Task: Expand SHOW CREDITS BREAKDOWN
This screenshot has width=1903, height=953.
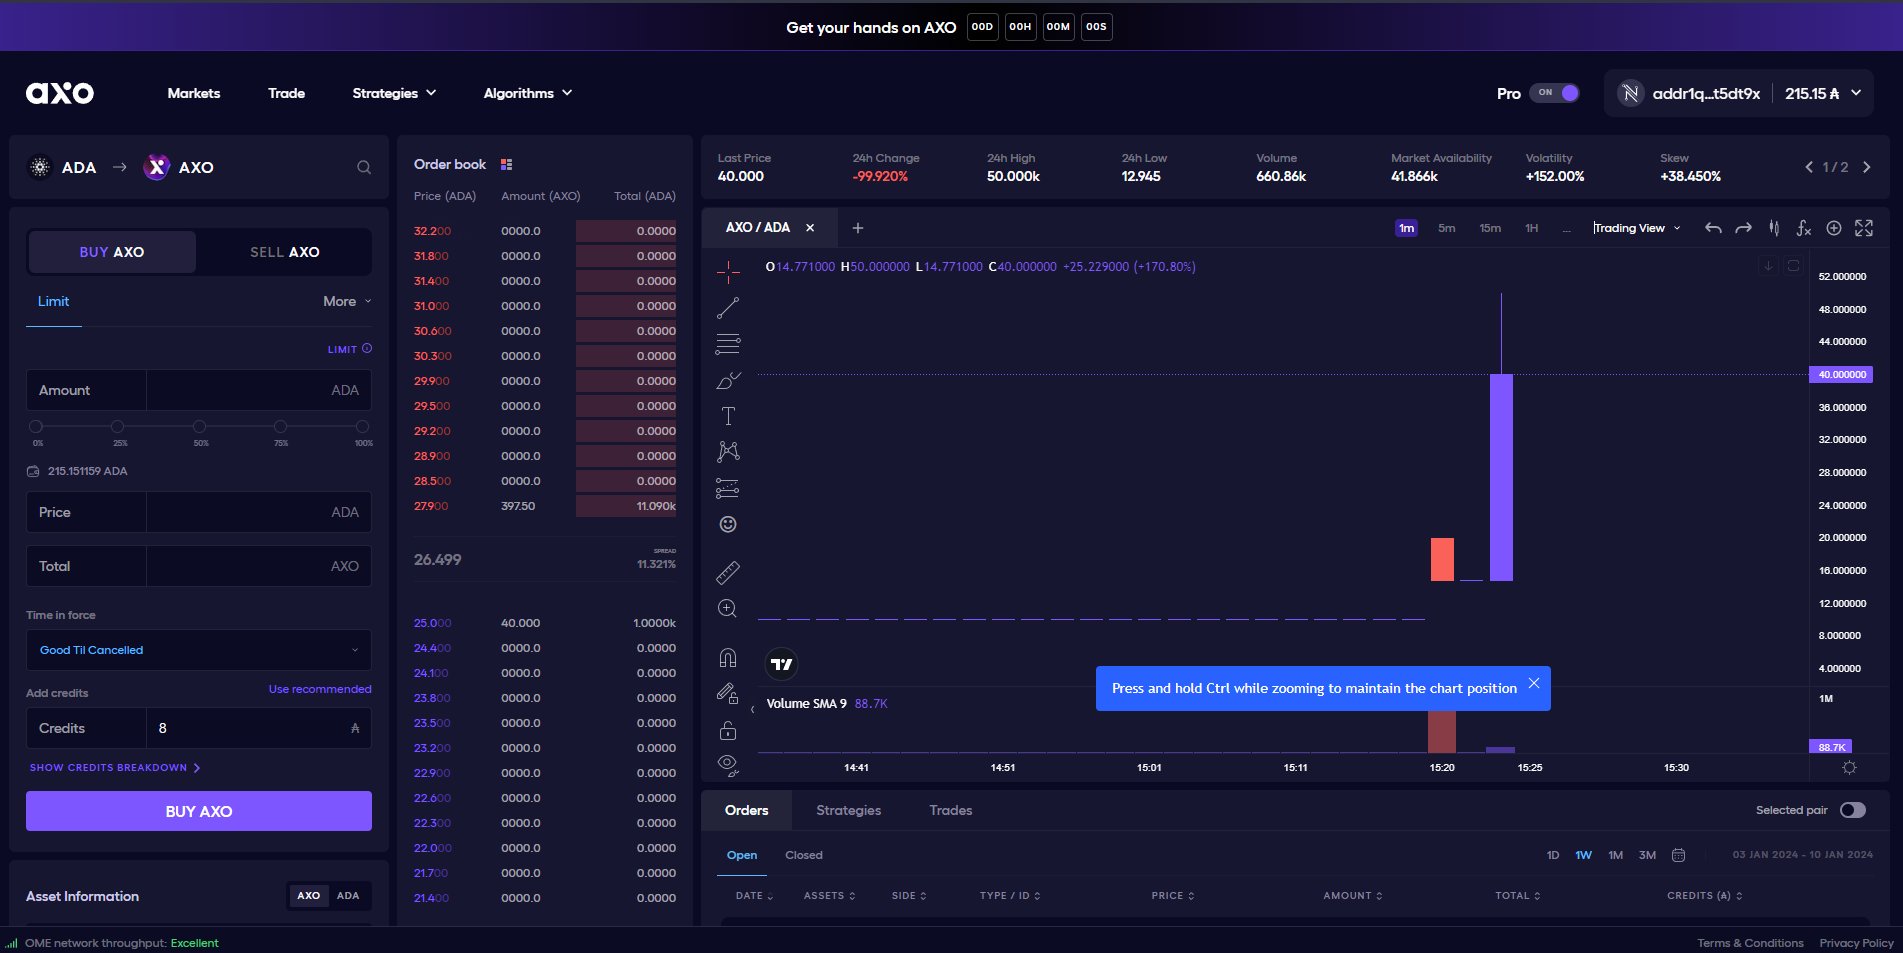Action: (x=115, y=767)
